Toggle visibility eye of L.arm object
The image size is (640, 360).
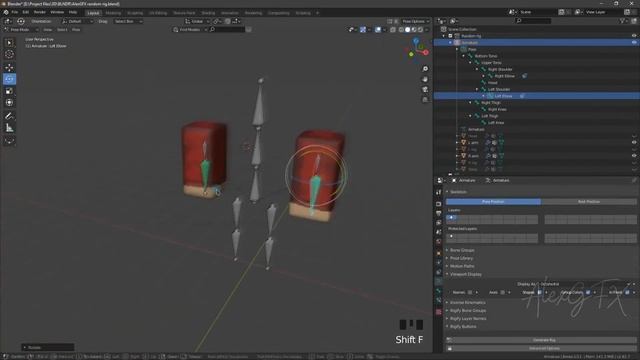pyautogui.click(x=634, y=142)
